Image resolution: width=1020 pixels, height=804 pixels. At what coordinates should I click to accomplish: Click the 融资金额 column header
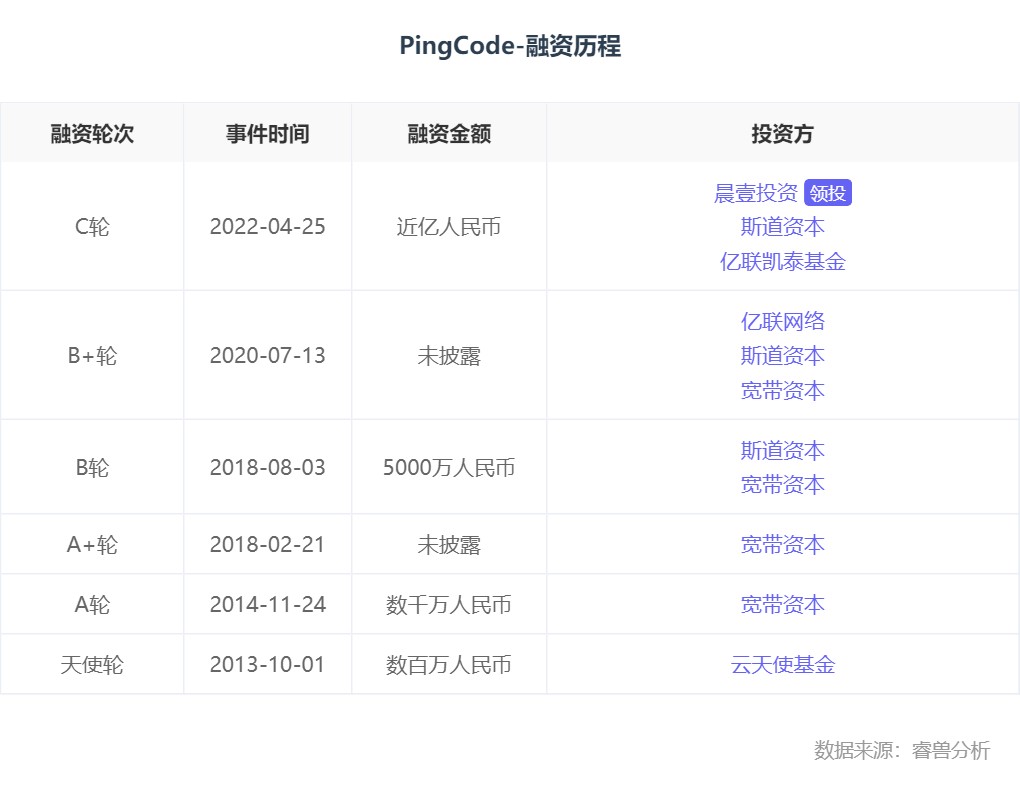[449, 133]
